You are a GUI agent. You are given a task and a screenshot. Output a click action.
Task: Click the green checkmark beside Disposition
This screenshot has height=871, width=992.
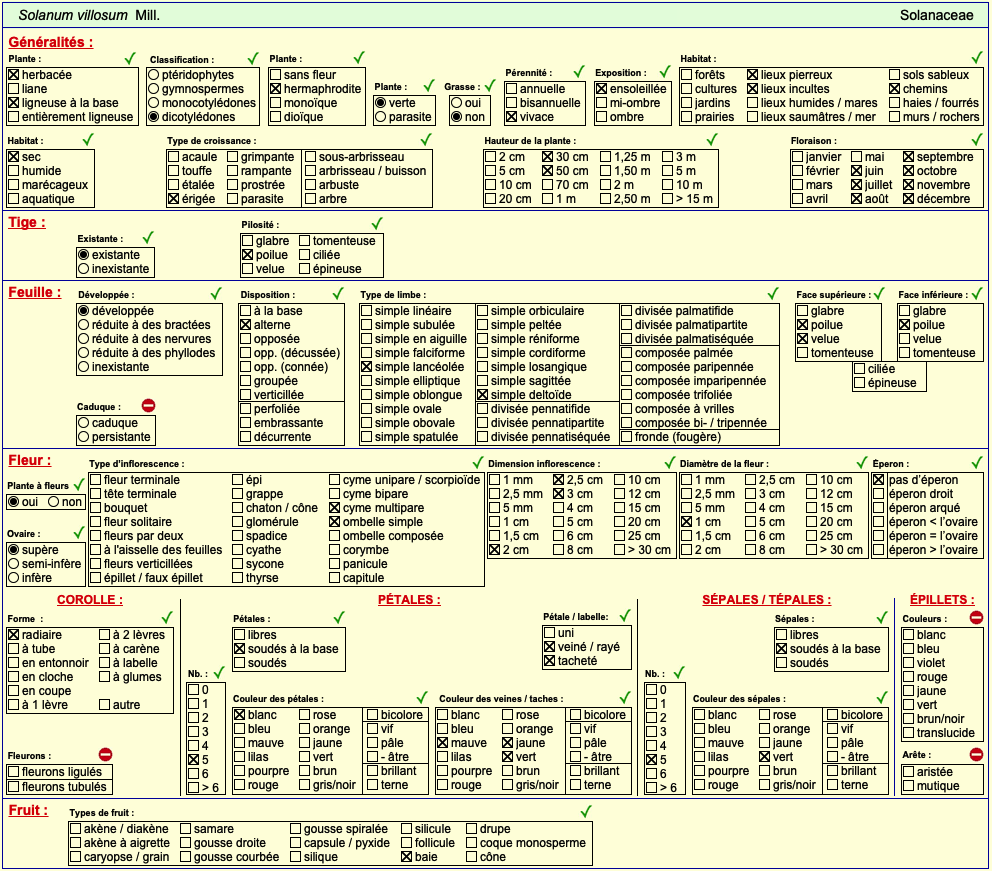click(338, 293)
